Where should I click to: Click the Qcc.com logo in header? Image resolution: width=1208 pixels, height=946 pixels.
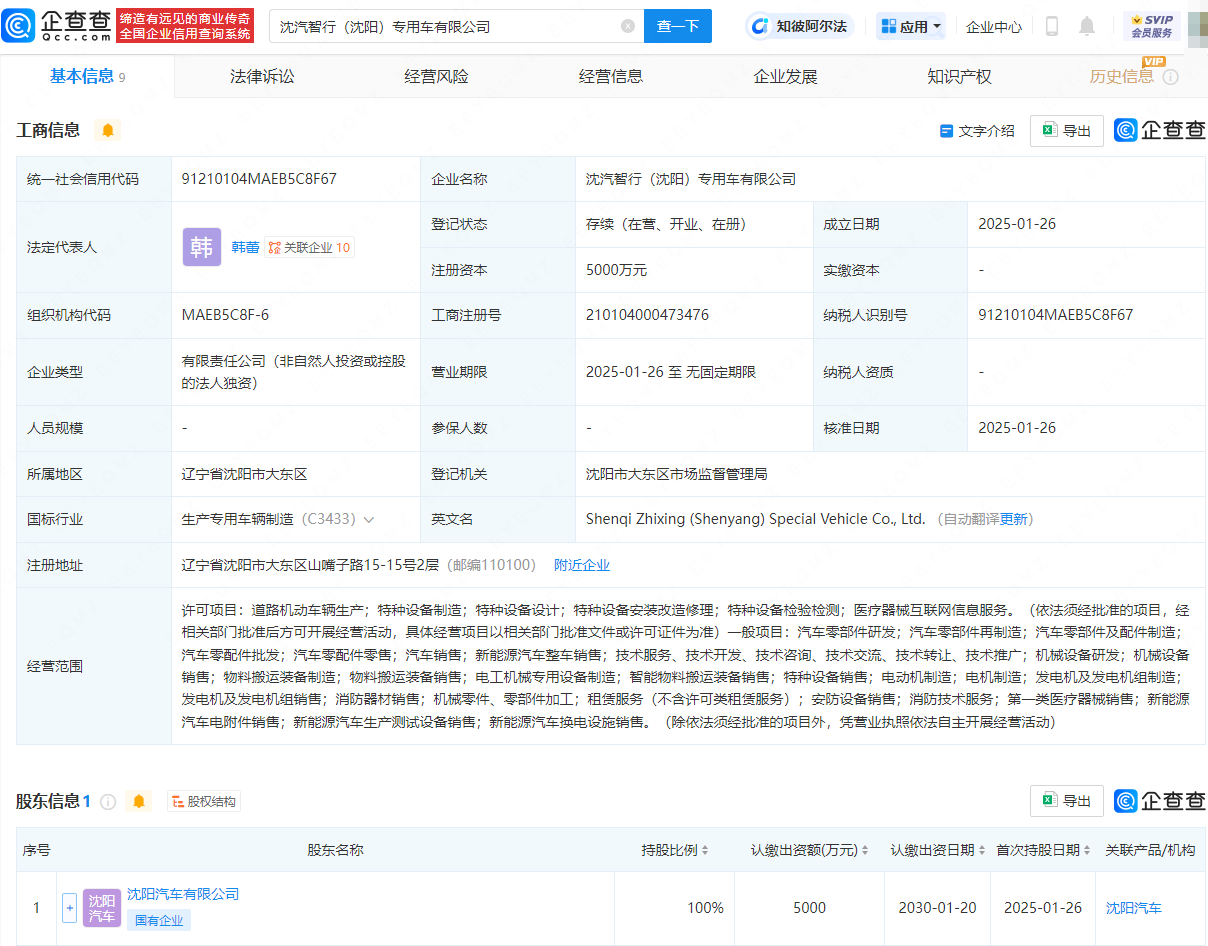(x=56, y=26)
